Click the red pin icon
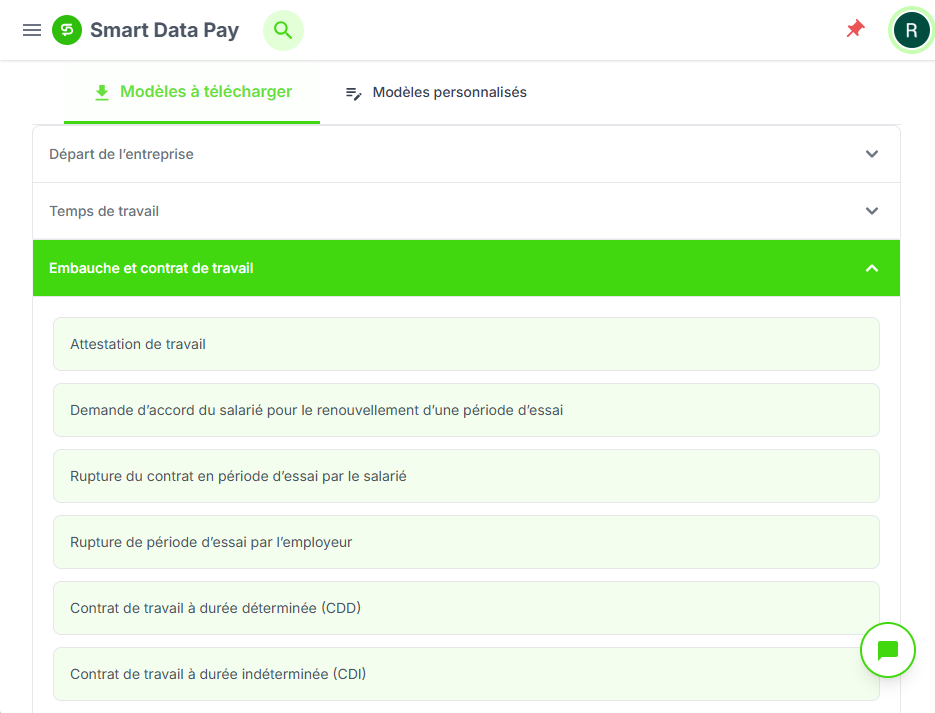 pyautogui.click(x=855, y=29)
